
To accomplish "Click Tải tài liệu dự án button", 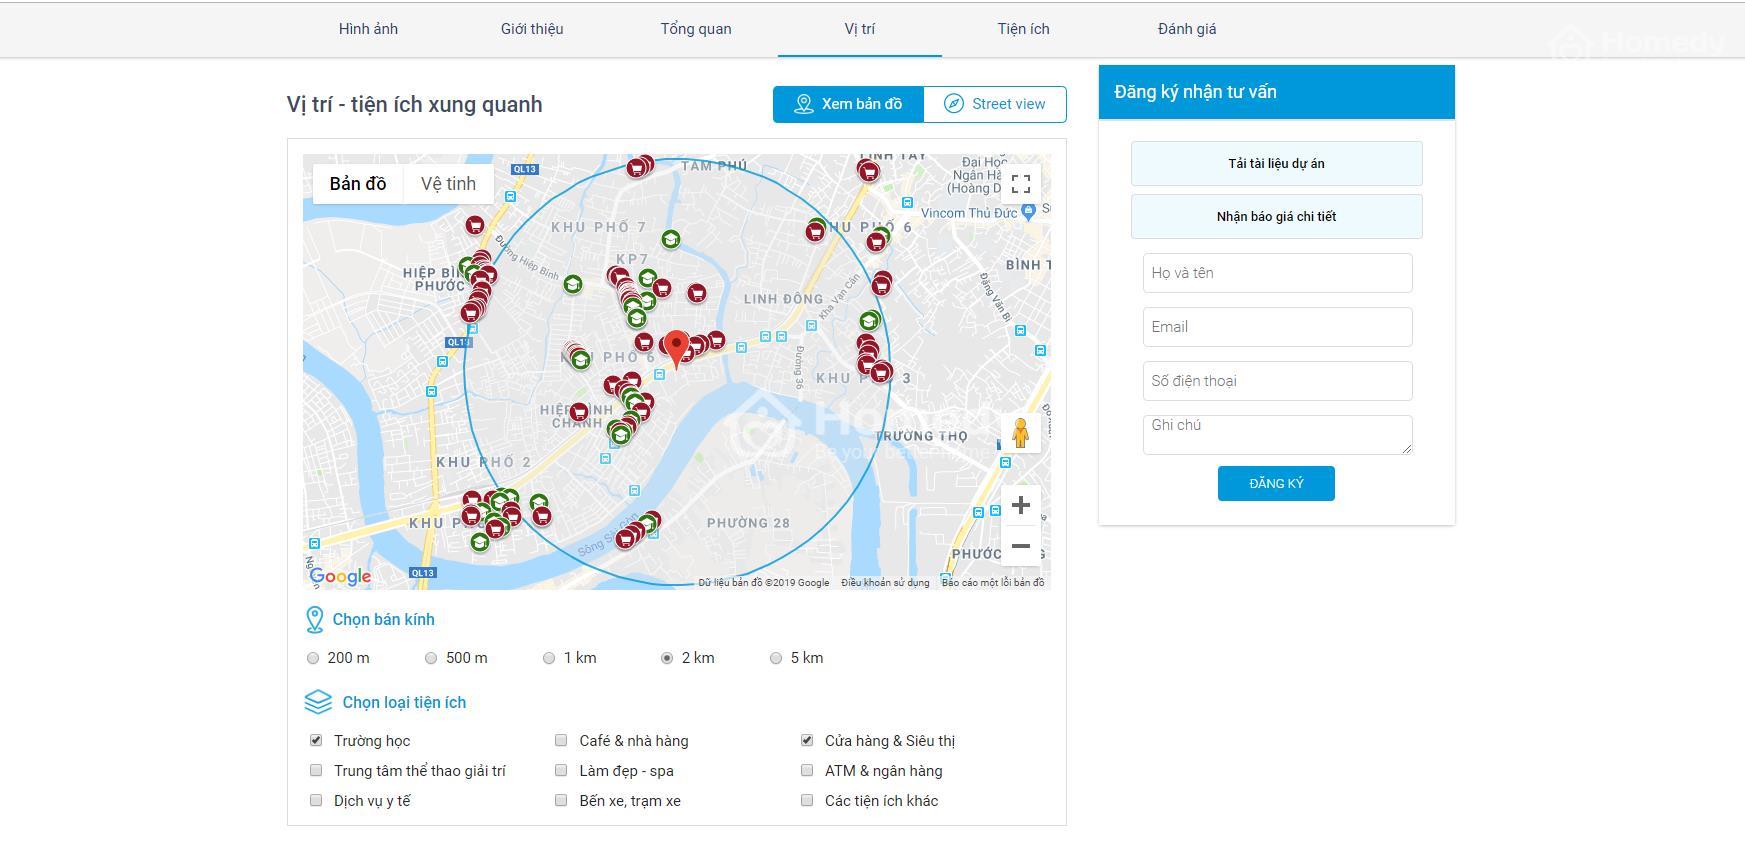I will coord(1276,164).
